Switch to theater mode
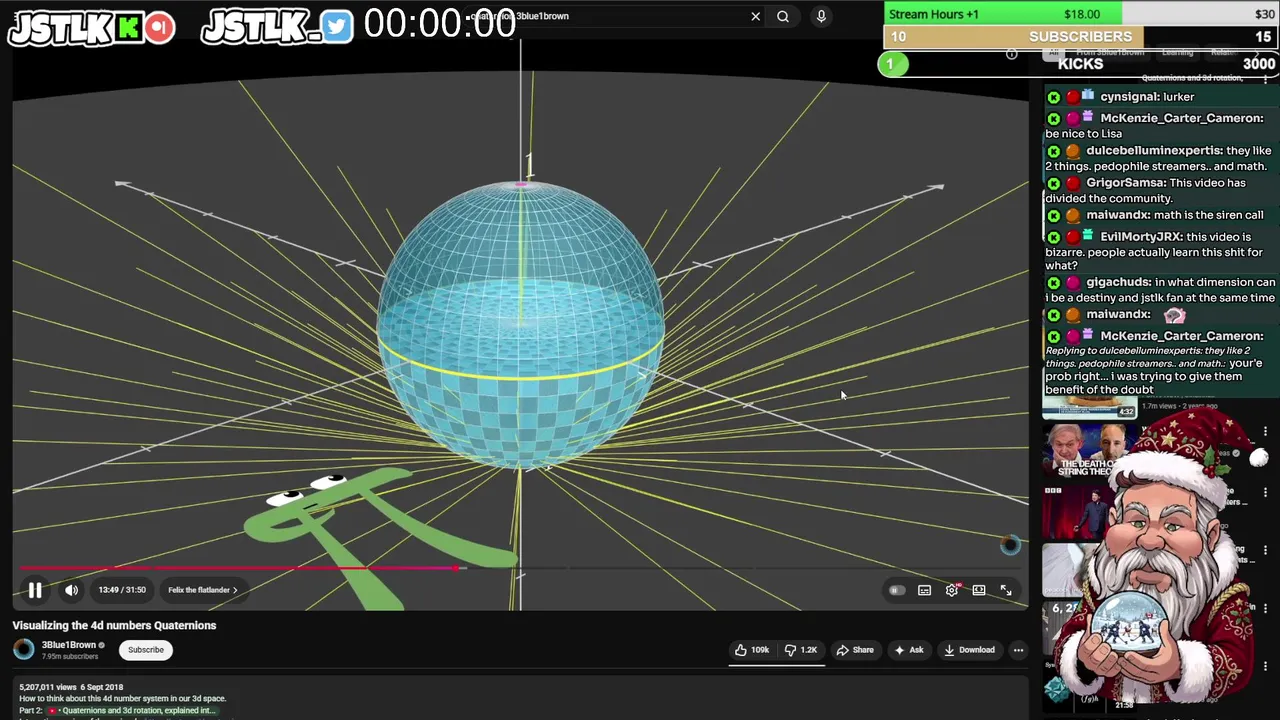Viewport: 1280px width, 720px height. coord(979,590)
